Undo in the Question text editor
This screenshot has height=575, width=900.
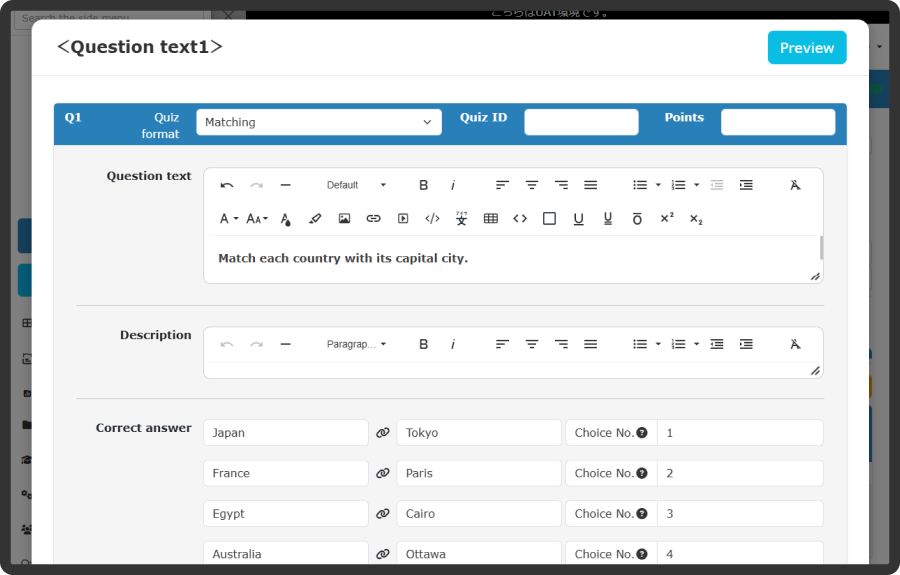pyautogui.click(x=227, y=185)
